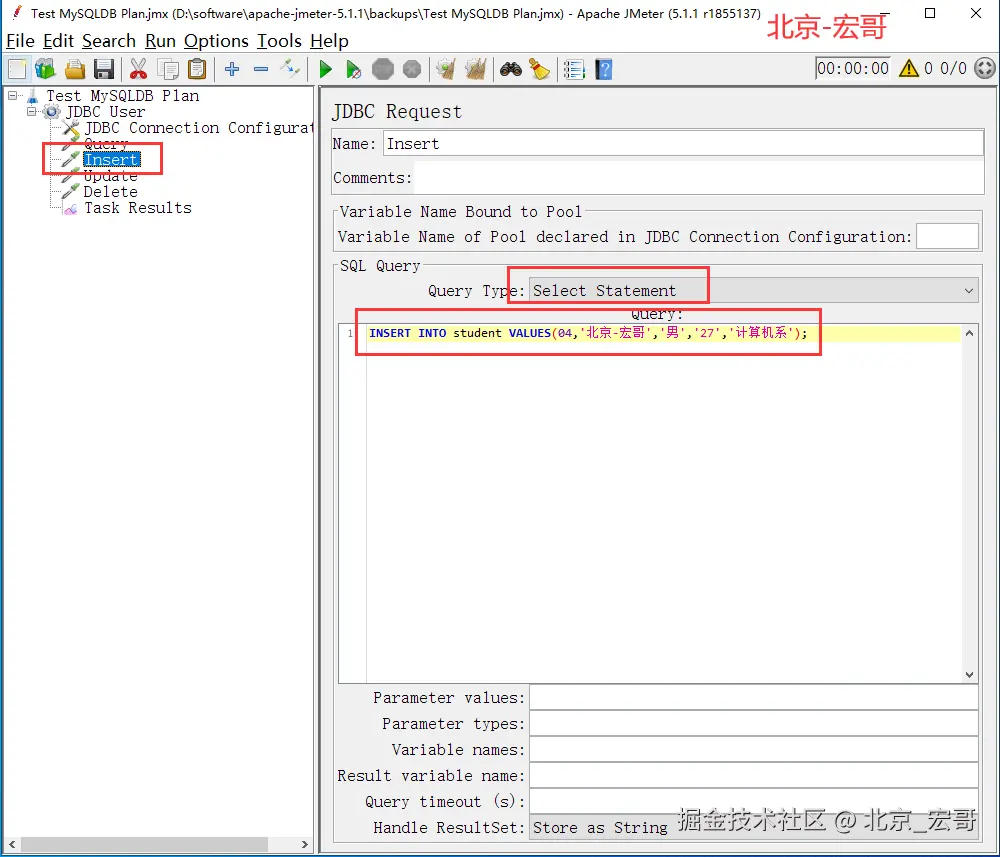Select Task Results listener in tree

pos(138,208)
